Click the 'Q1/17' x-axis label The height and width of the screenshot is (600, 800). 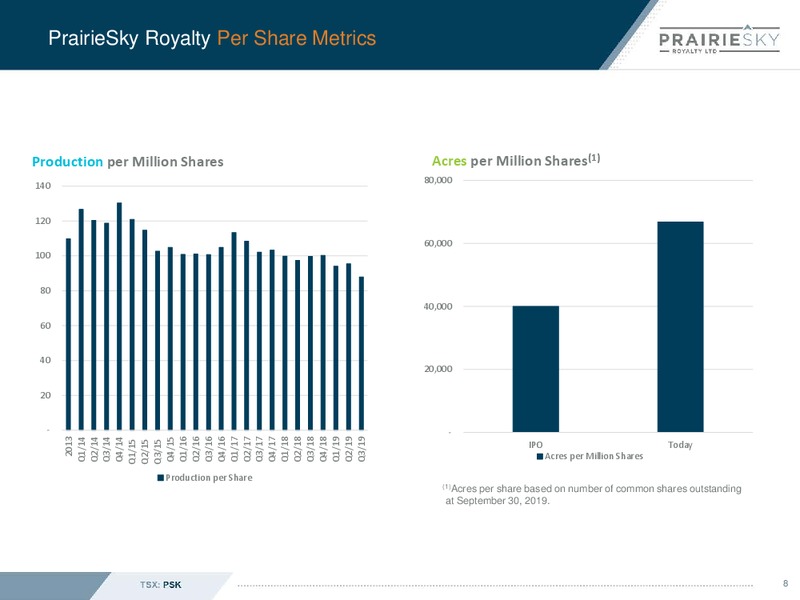click(234, 449)
